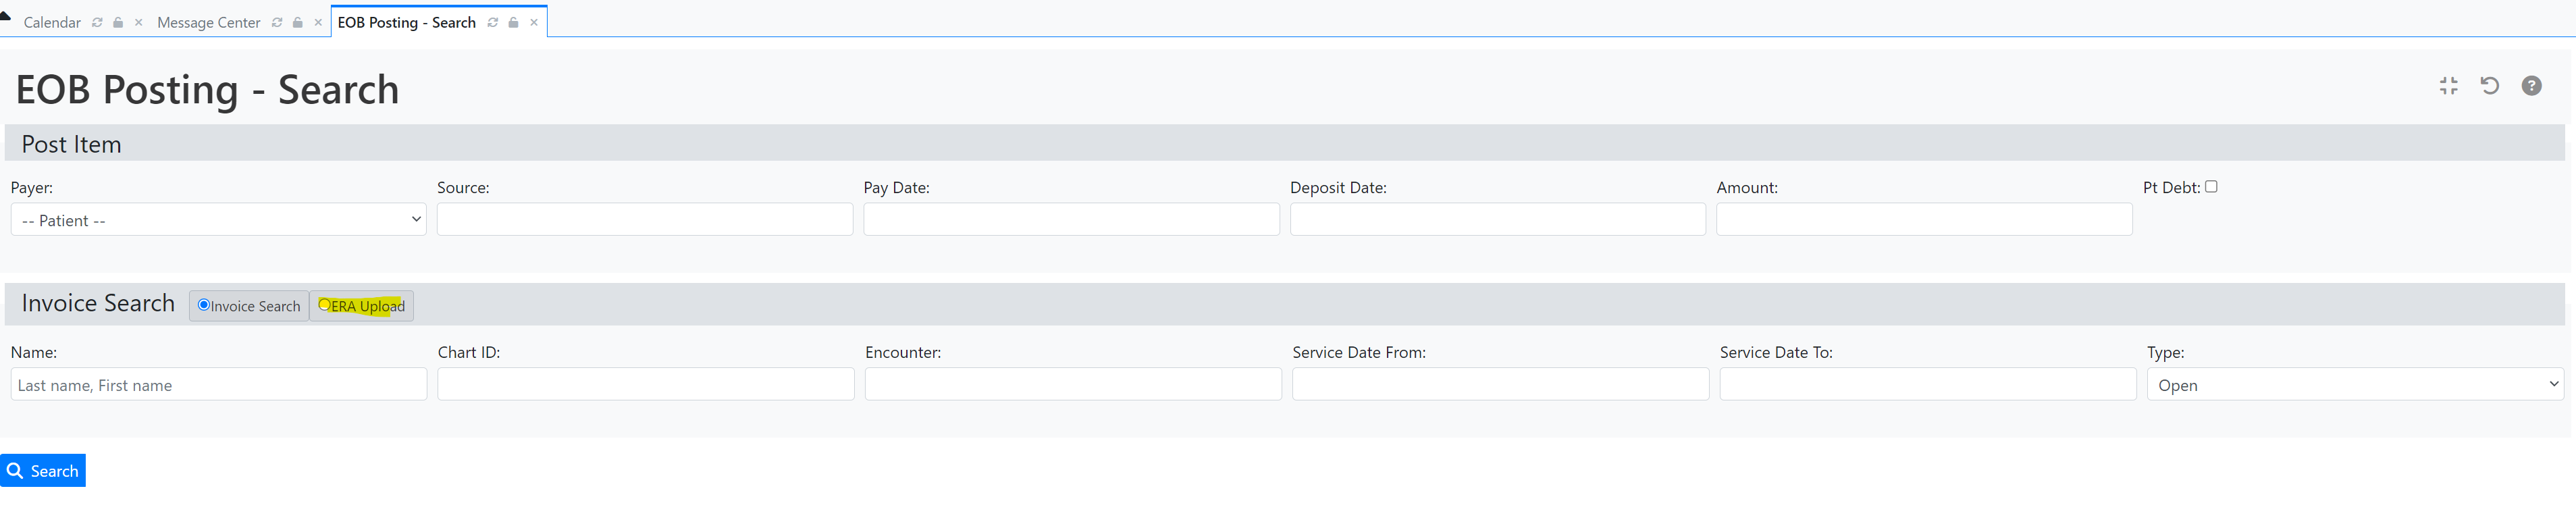2576x522 pixels.
Task: Open the Payer dropdown showing Patient
Action: pos(218,220)
